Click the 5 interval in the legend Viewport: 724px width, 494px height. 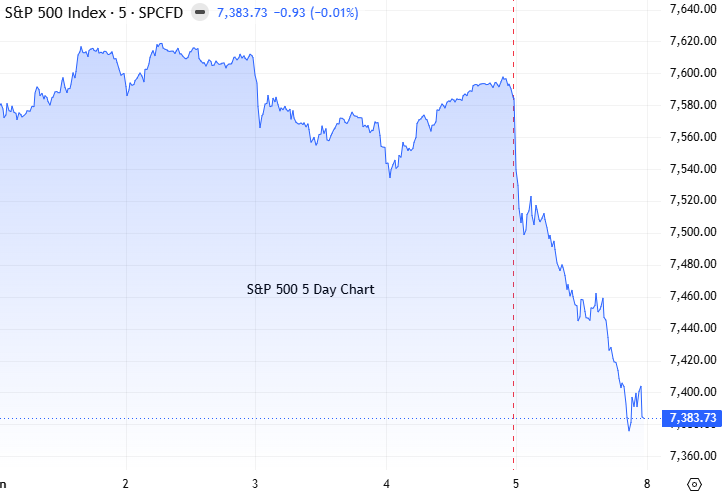click(x=122, y=12)
